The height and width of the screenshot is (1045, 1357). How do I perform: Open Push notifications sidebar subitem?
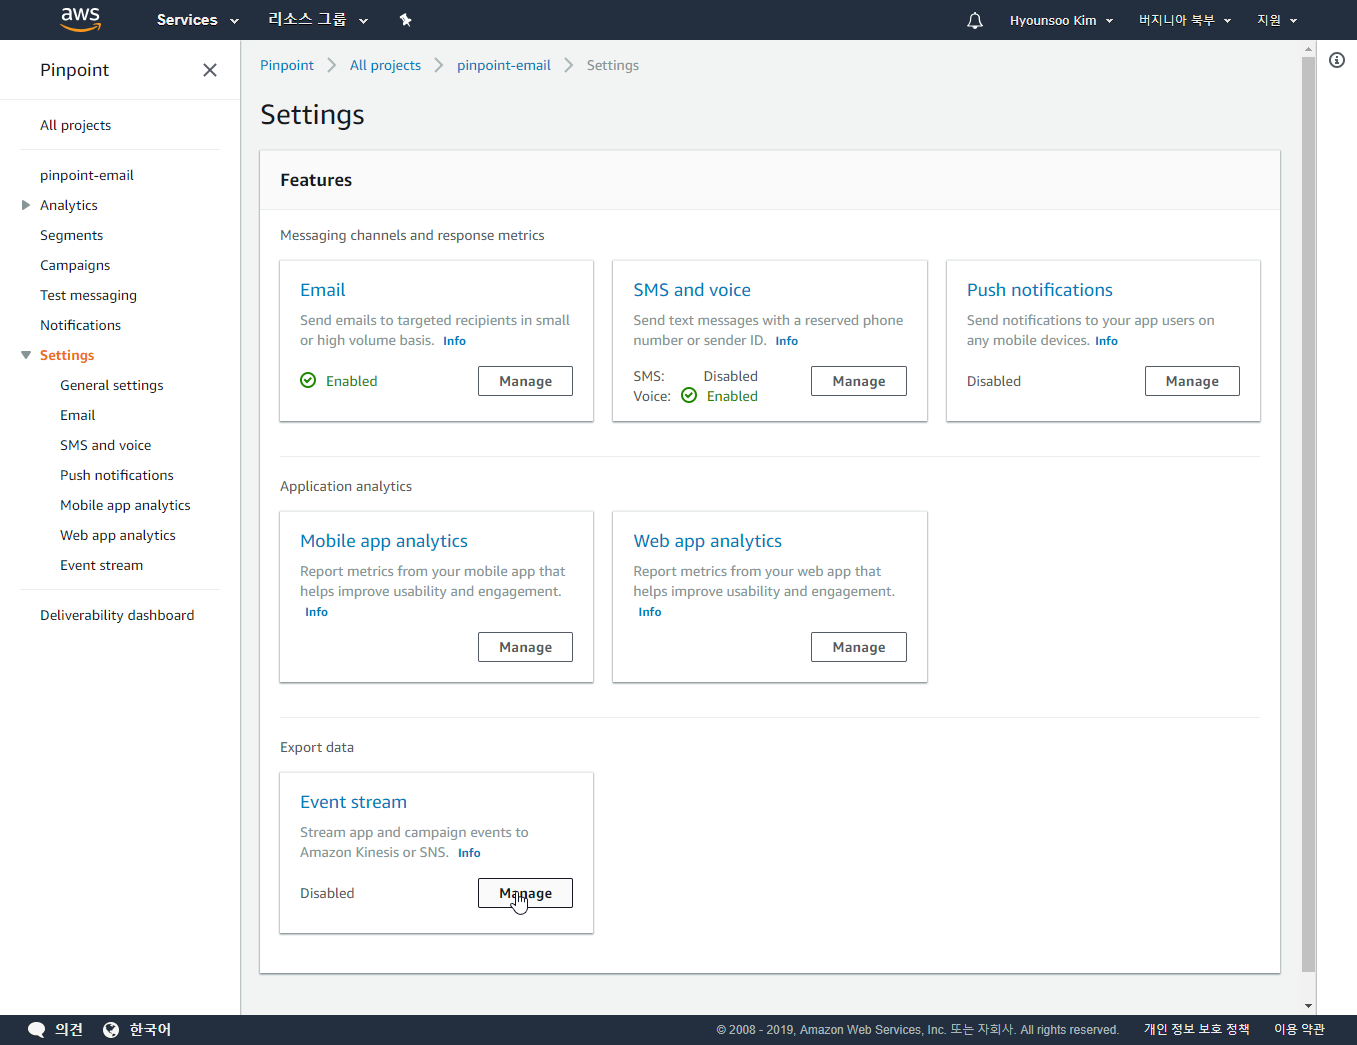point(117,475)
